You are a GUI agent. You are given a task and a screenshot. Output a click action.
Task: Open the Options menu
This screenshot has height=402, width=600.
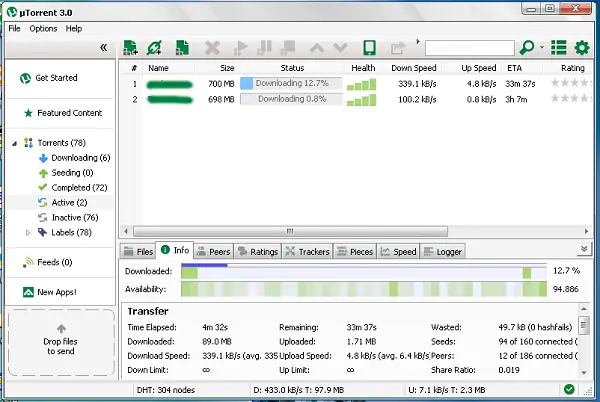(43, 29)
